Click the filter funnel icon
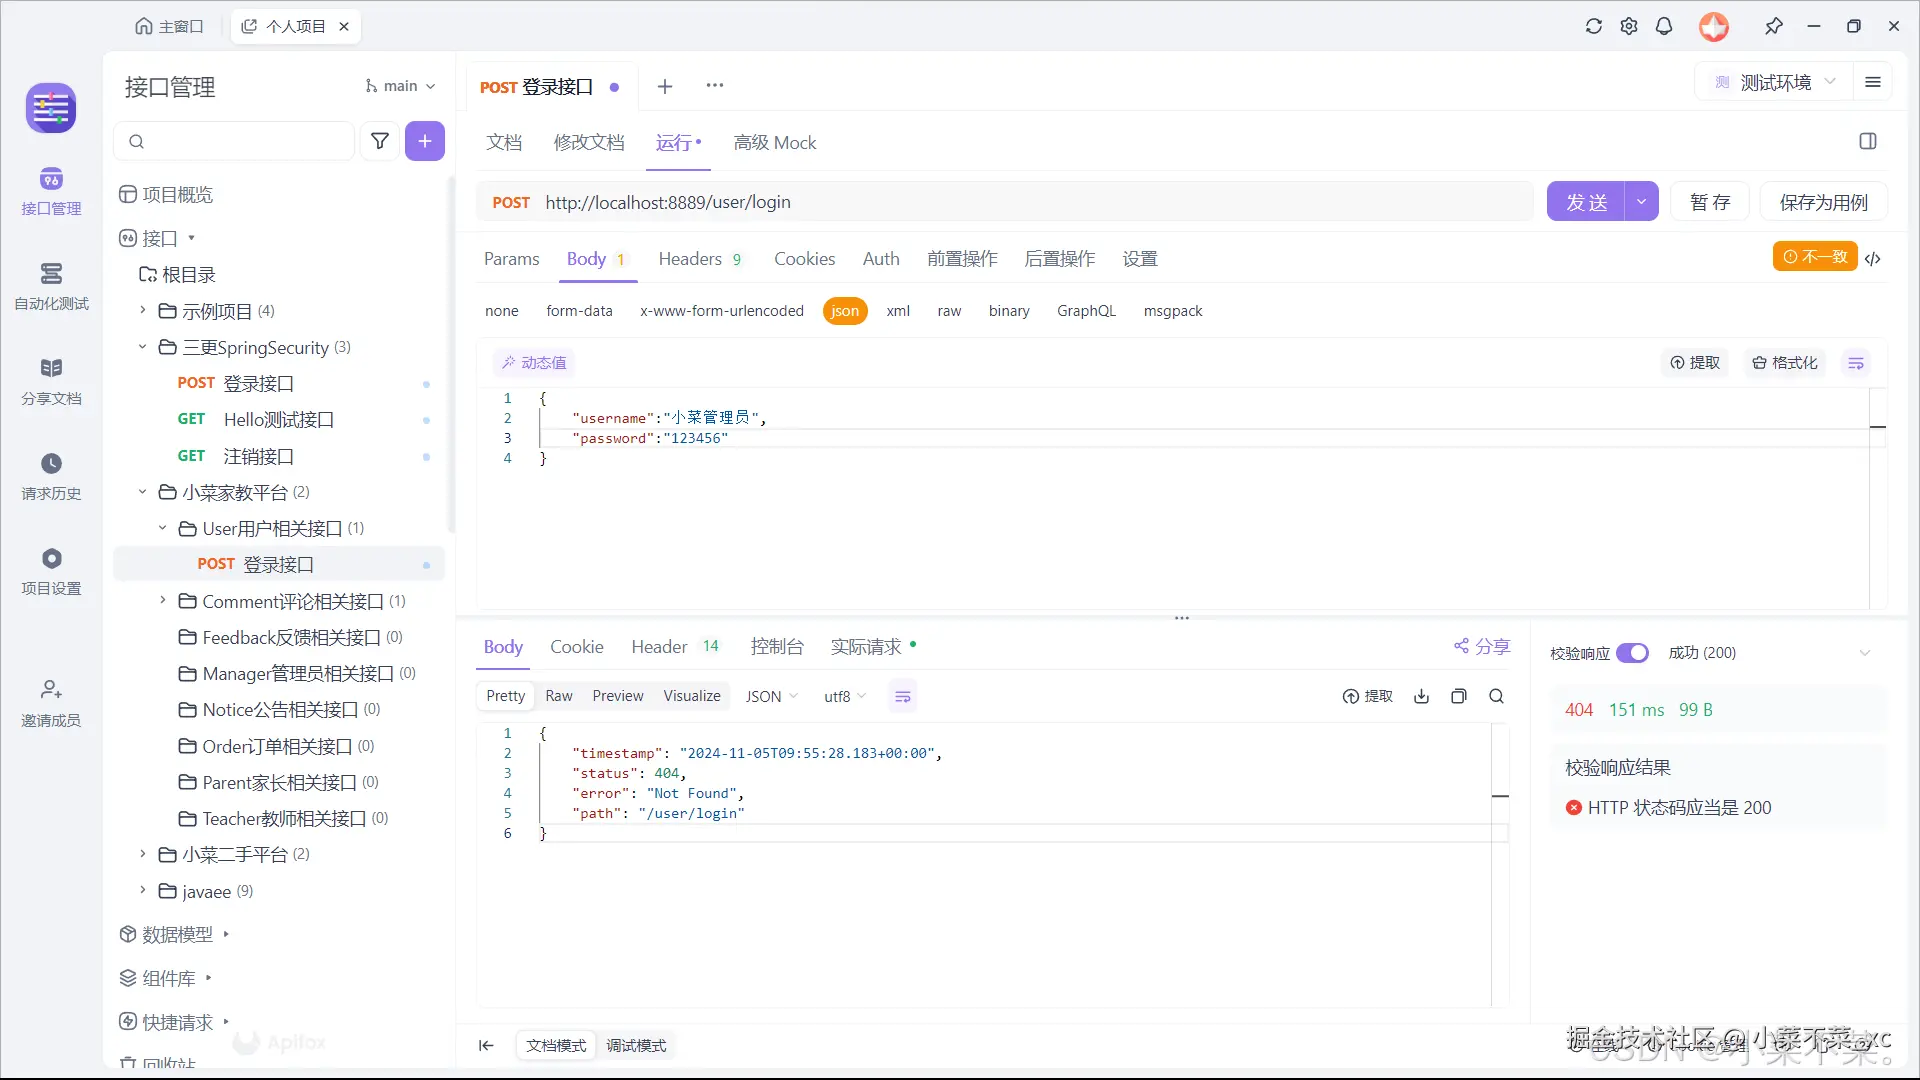This screenshot has height=1080, width=1920. click(x=380, y=141)
